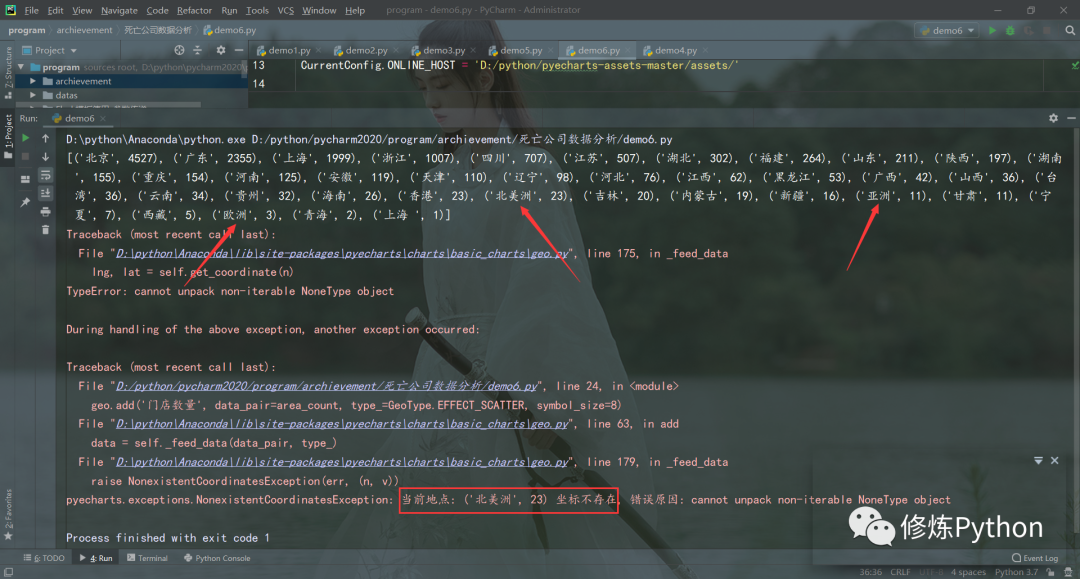Open Run panel settings gear
This screenshot has width=1080, height=579.
tap(1053, 118)
